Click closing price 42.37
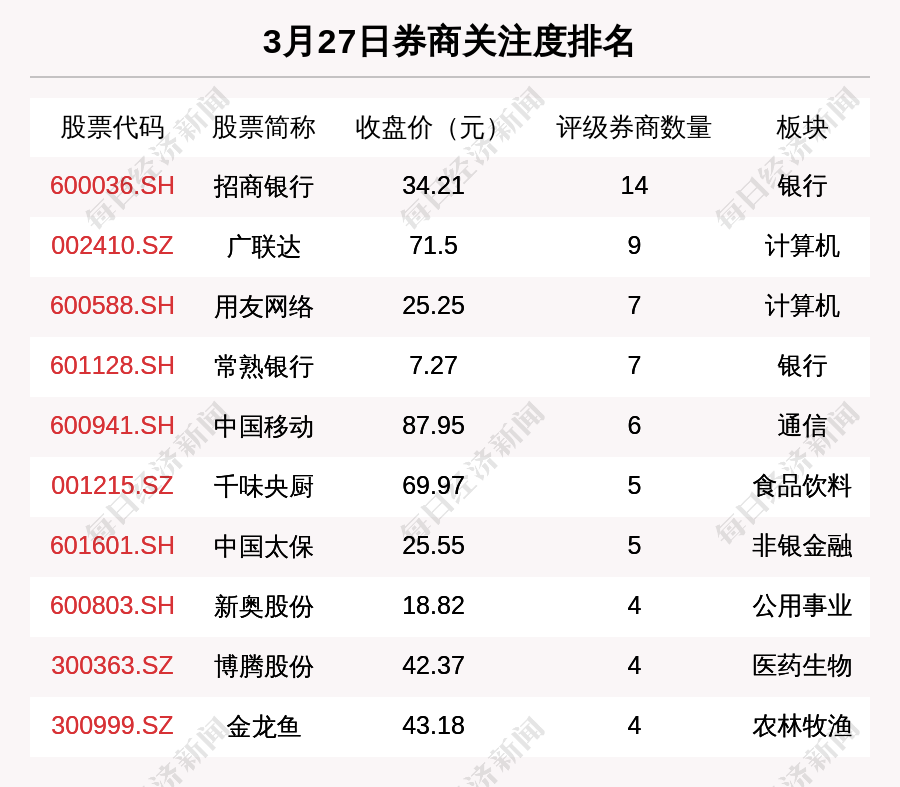This screenshot has width=900, height=787. [433, 666]
